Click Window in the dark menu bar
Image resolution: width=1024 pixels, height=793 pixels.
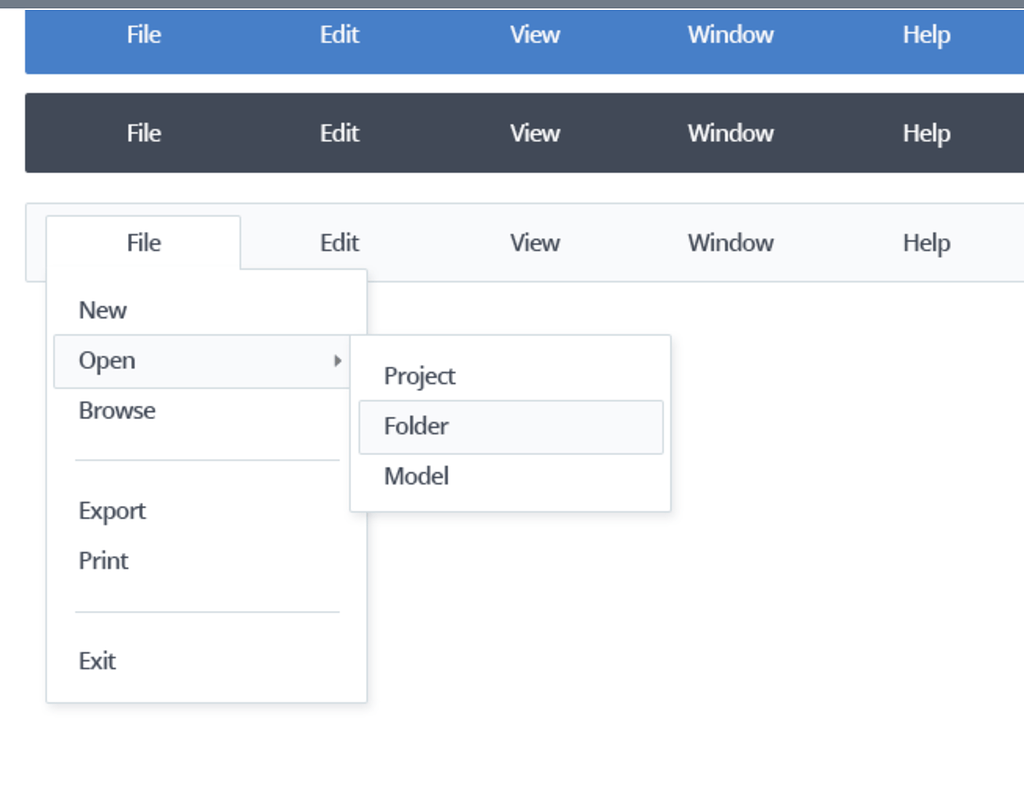(x=730, y=132)
